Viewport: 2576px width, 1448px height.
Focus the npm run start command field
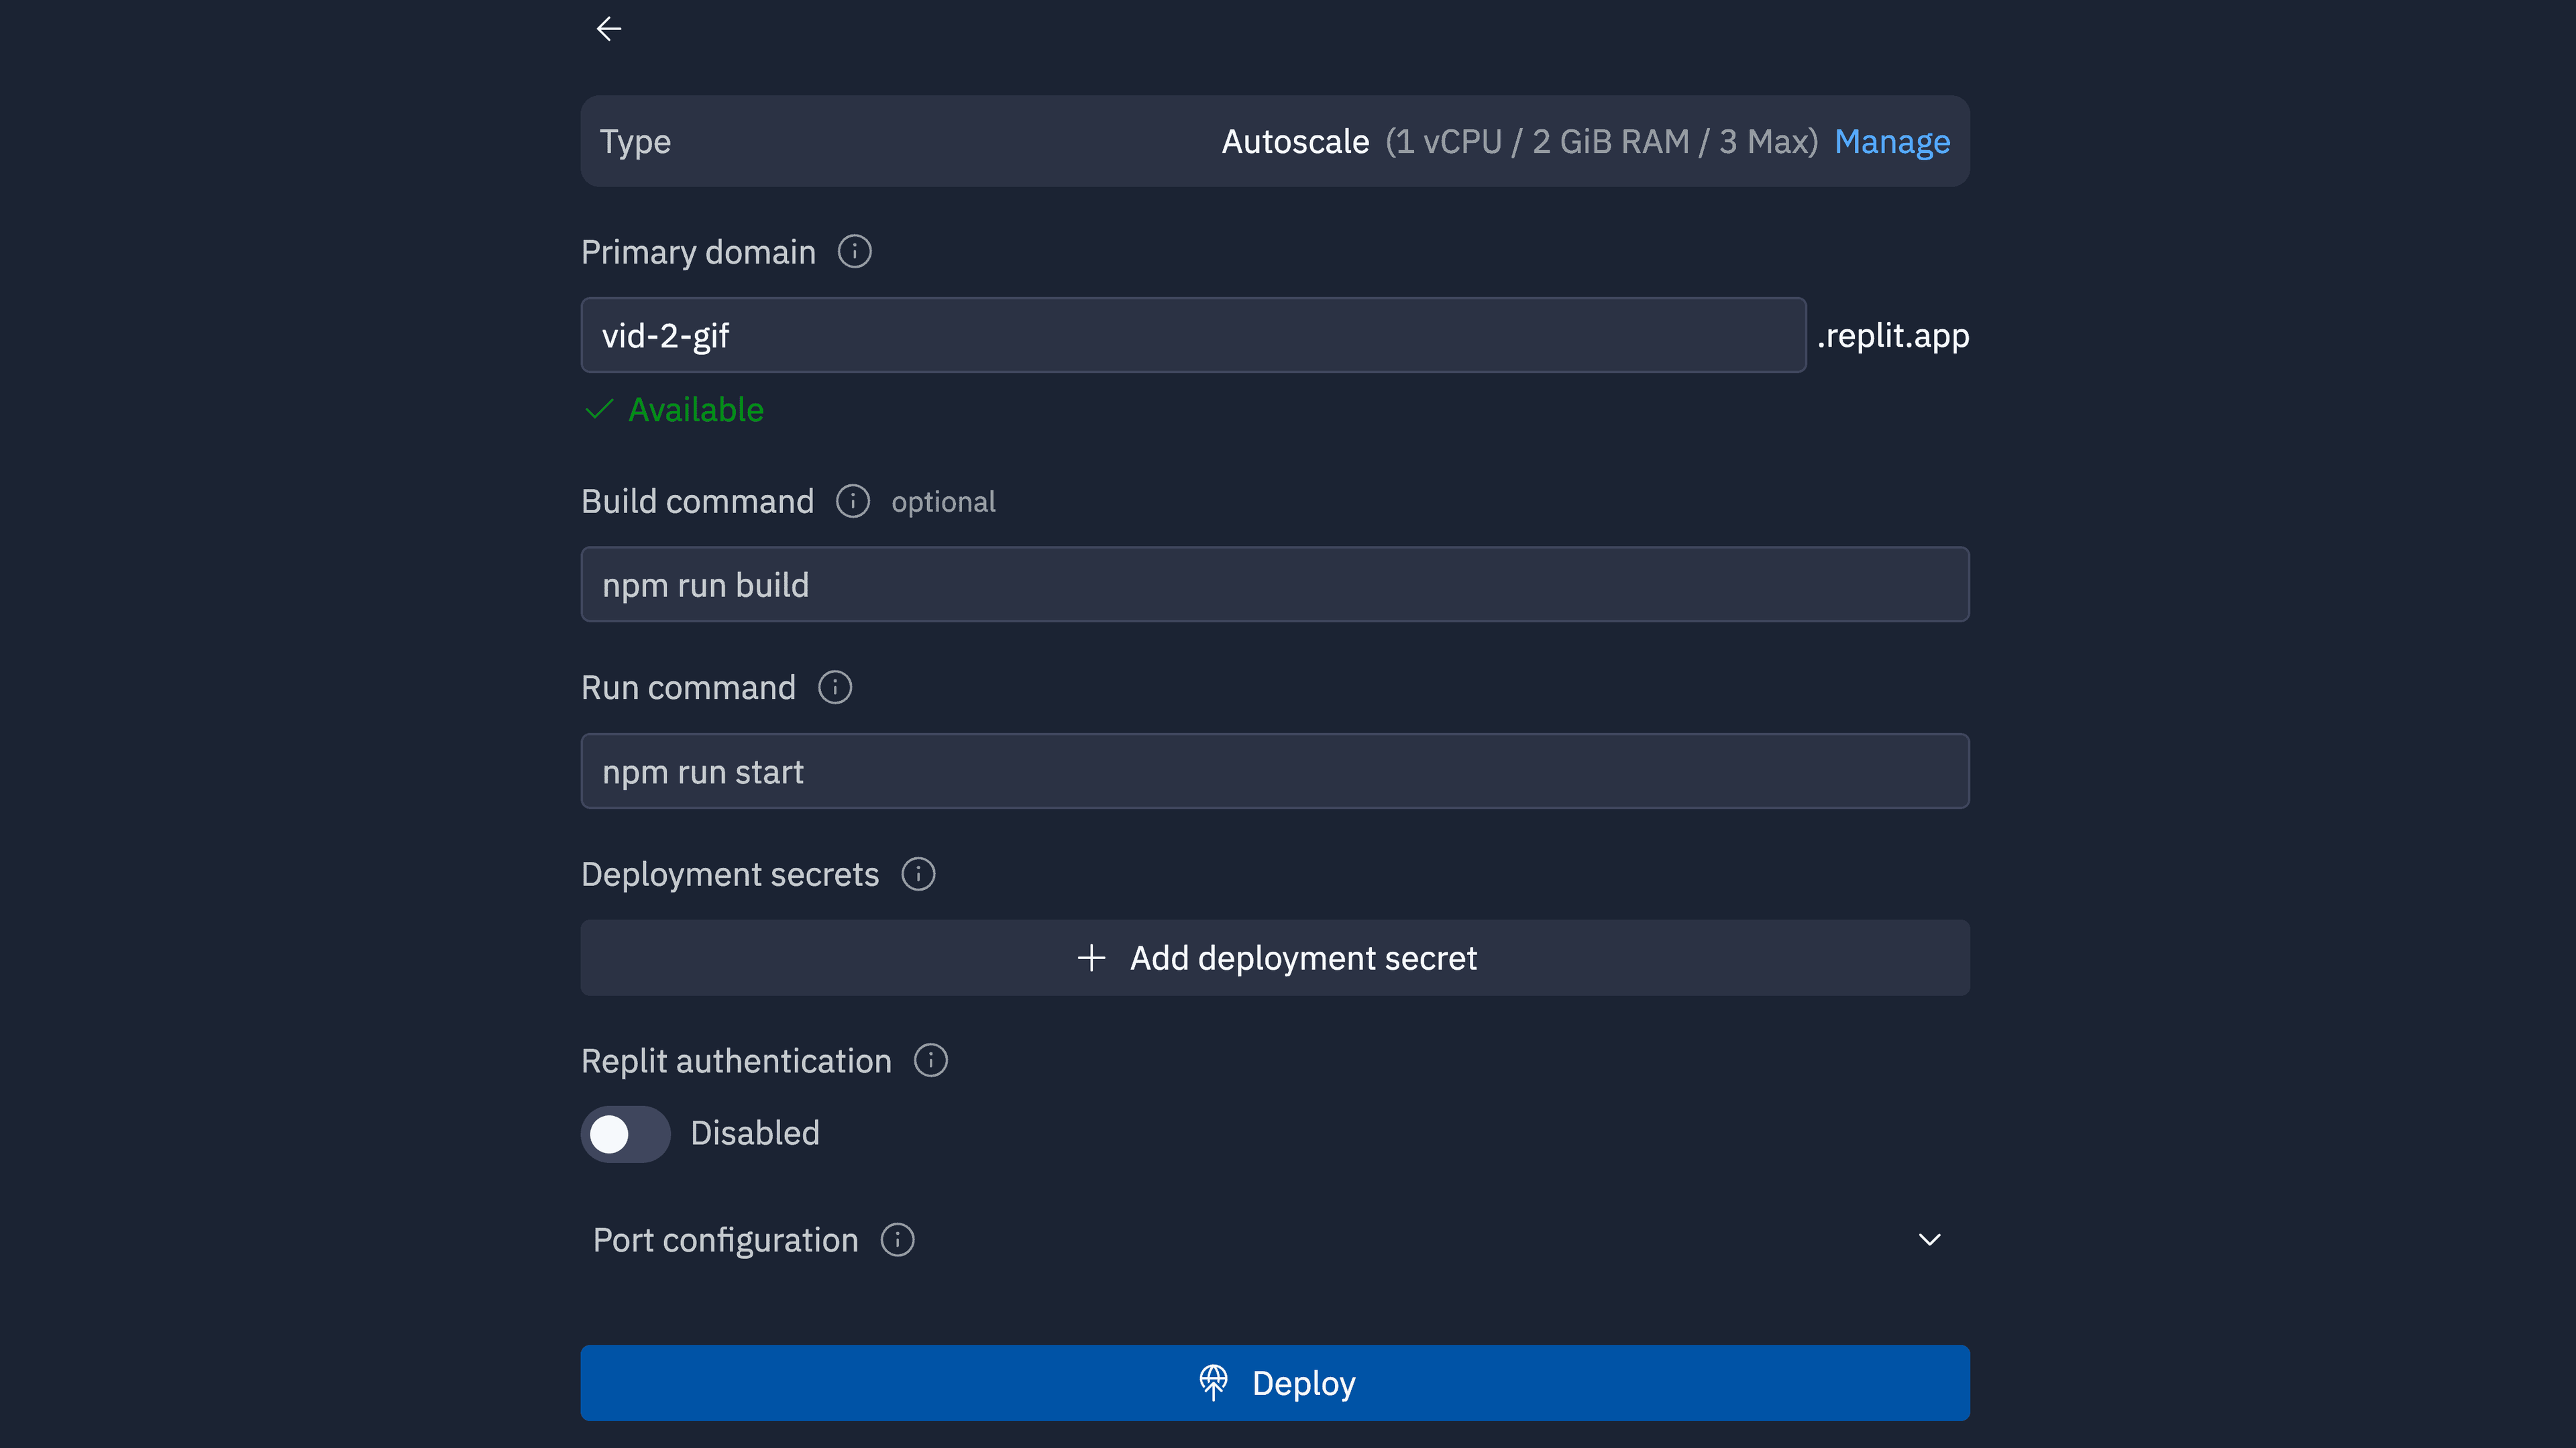pos(1274,771)
